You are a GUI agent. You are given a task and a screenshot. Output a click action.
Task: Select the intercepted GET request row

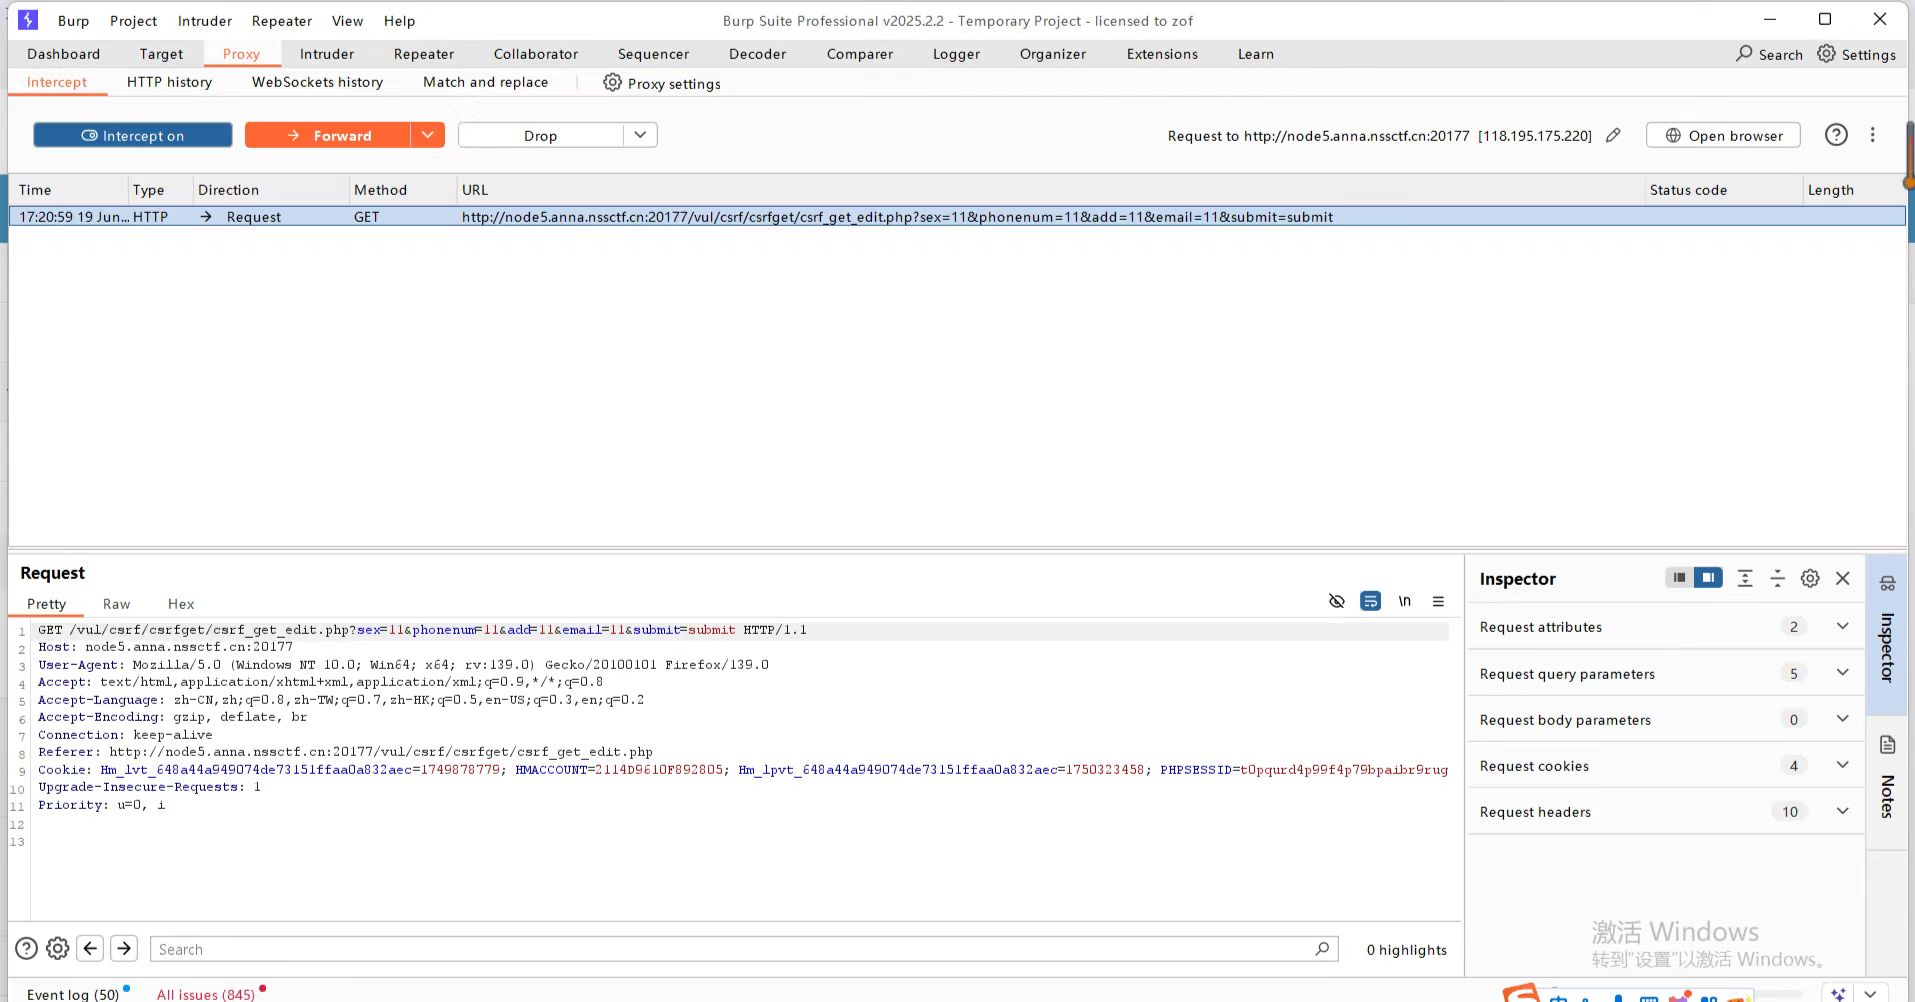pyautogui.click(x=957, y=216)
